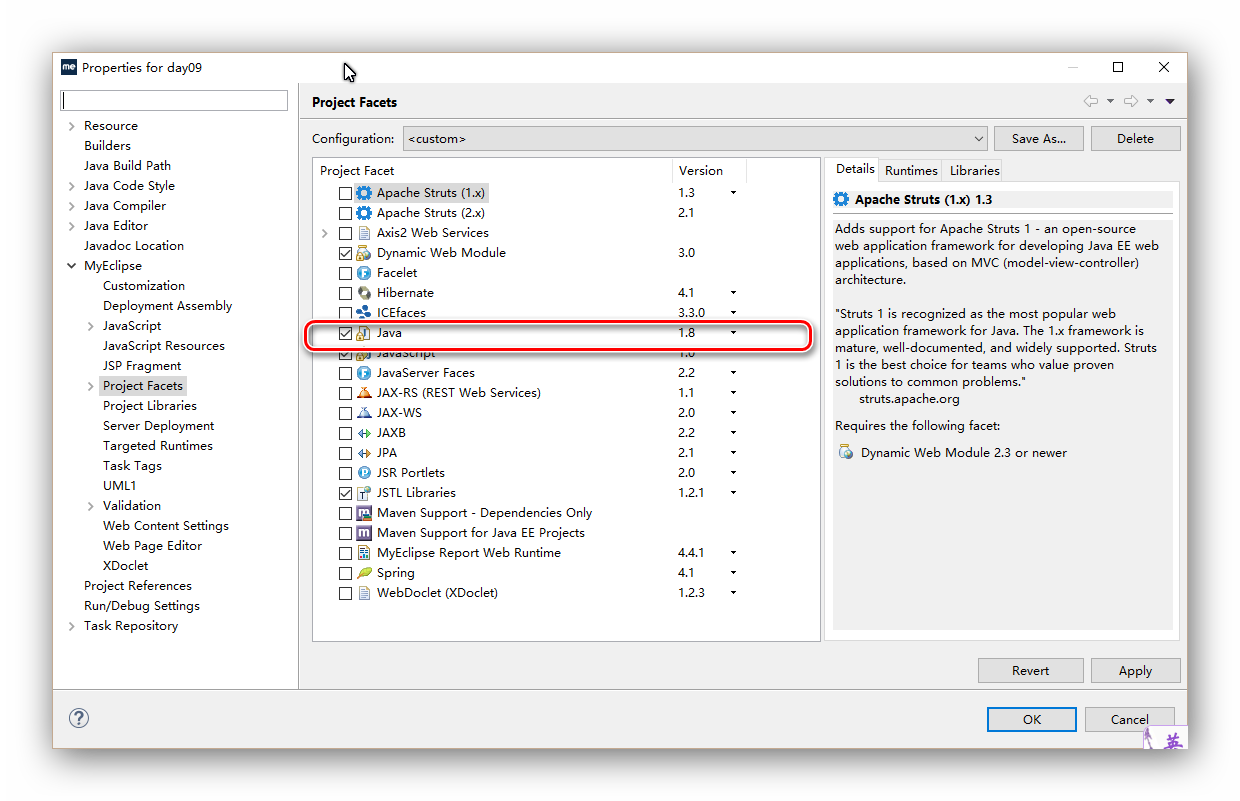Click the WebDoclet (XDoclet) facet icon
The width and height of the screenshot is (1240, 801).
[x=364, y=593]
